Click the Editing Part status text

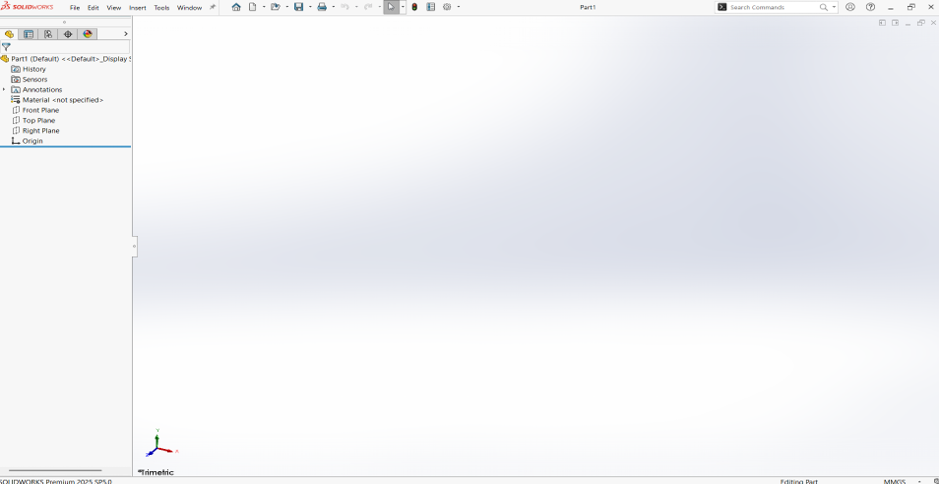799,481
